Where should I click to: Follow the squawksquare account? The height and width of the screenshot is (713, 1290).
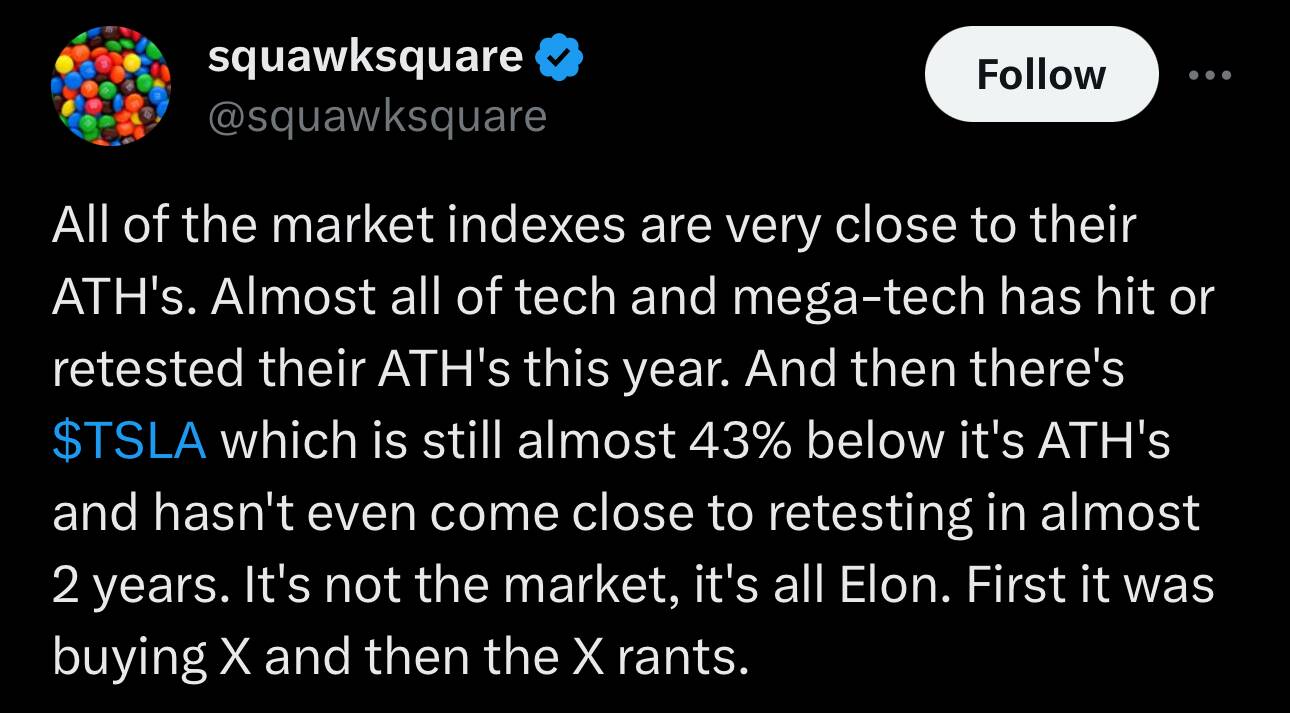(1041, 75)
